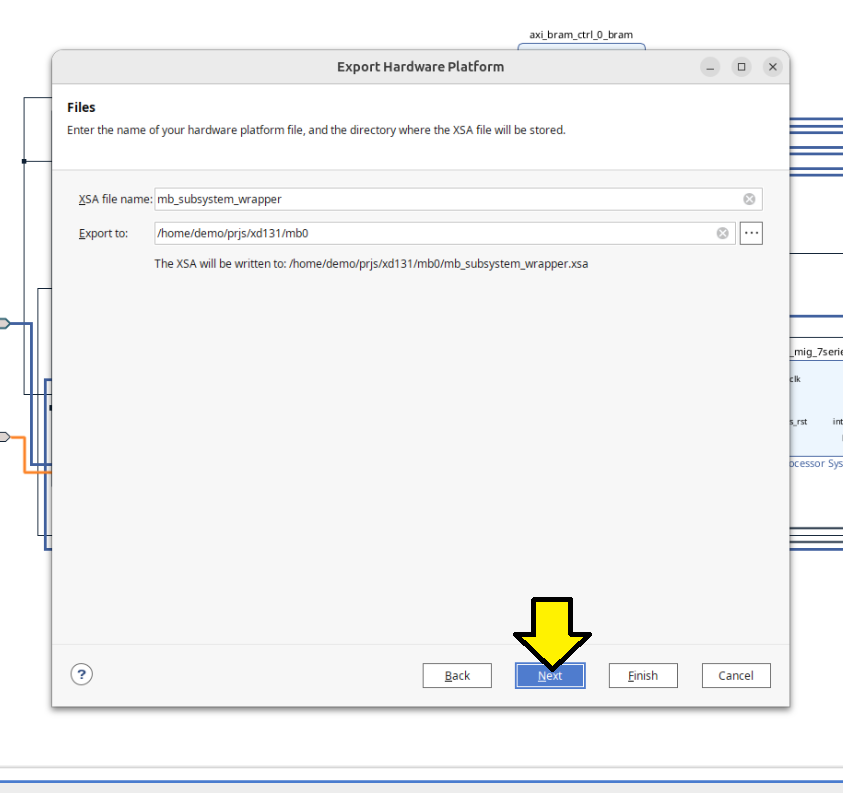843x793 pixels.
Task: Maximize the Export Hardware Platform dialog
Action: coord(741,67)
